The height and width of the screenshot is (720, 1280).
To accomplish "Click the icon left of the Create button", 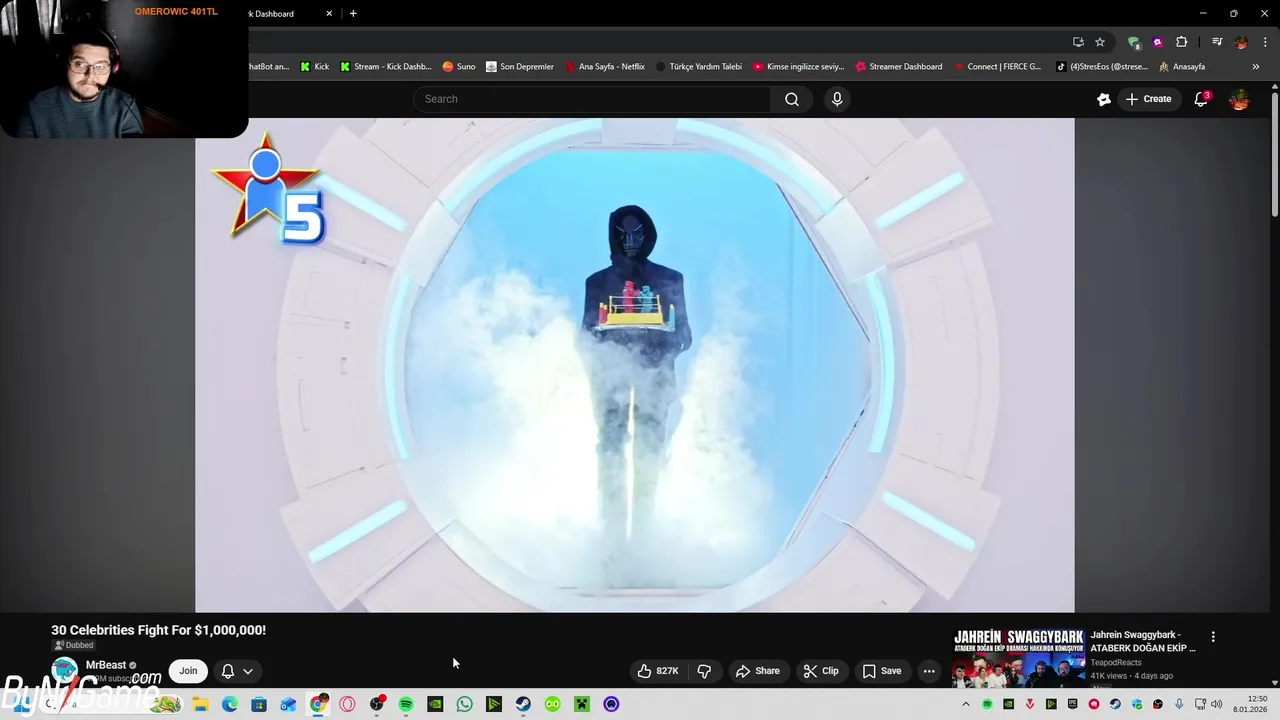I will click(1104, 99).
